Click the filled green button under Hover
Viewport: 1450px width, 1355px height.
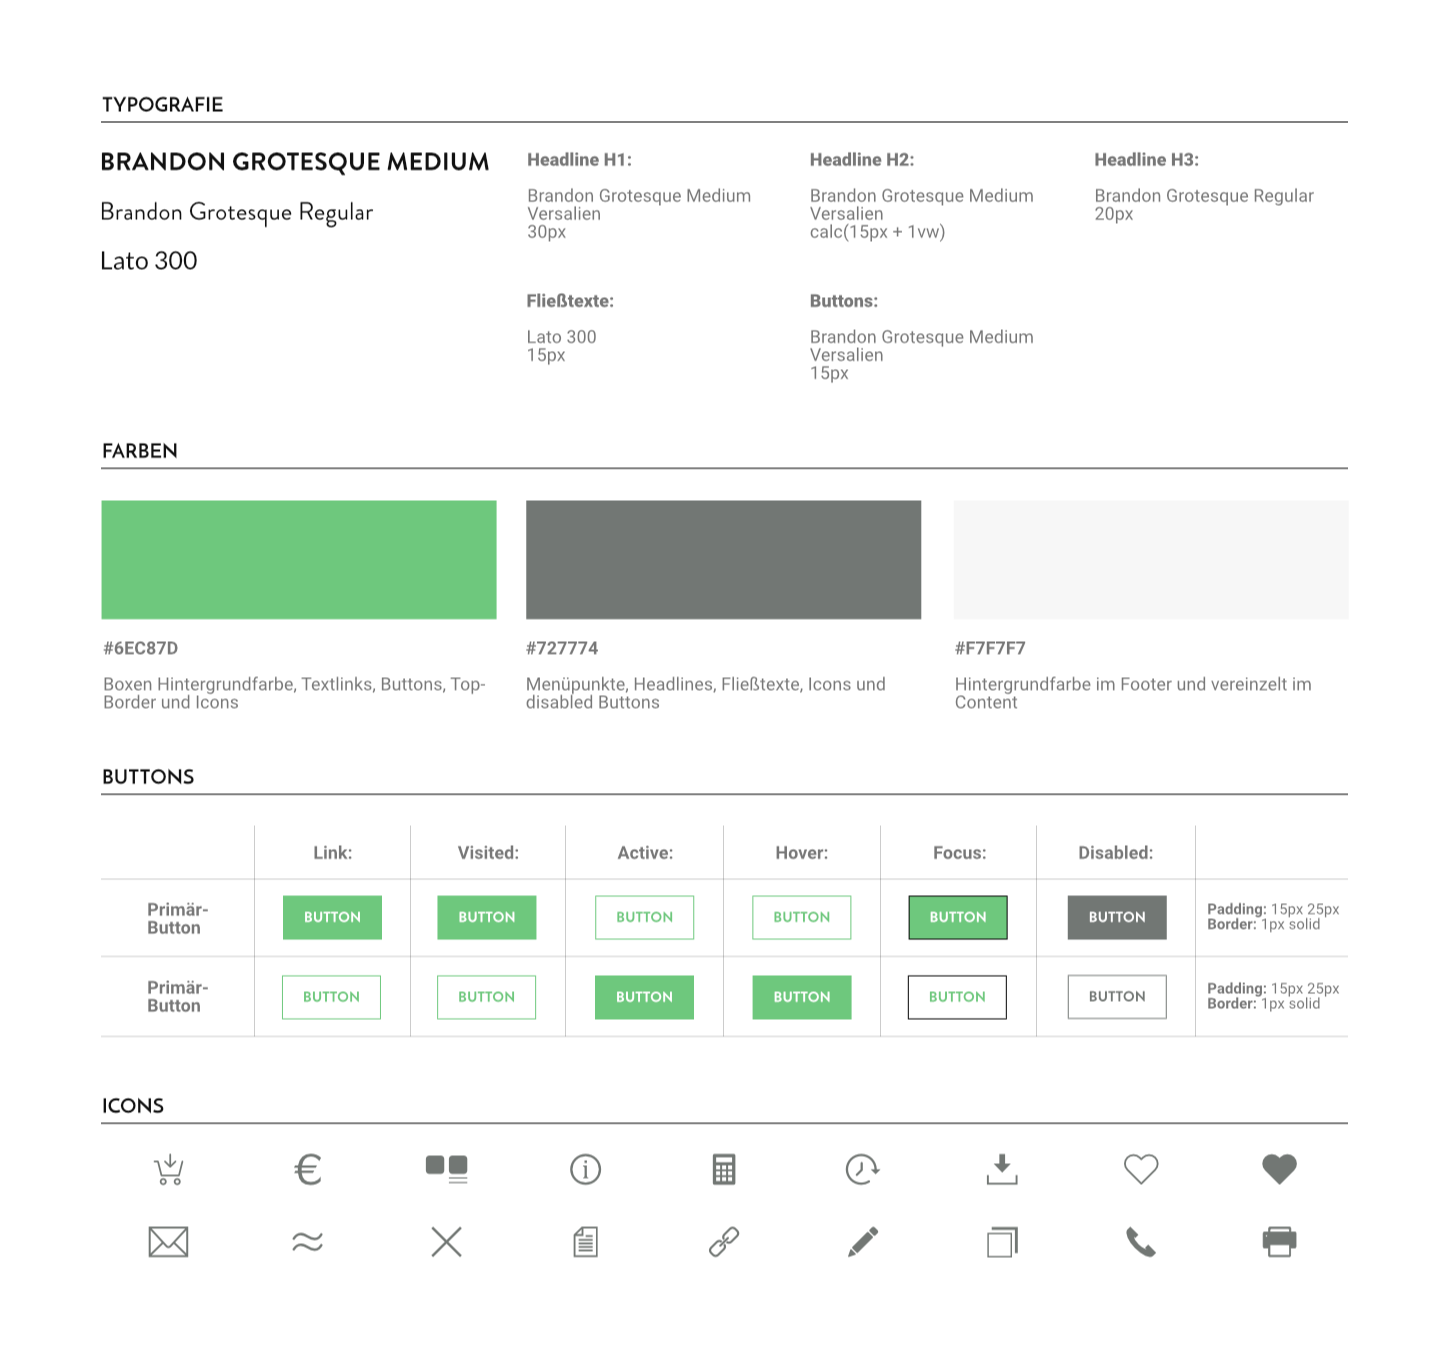click(x=801, y=997)
